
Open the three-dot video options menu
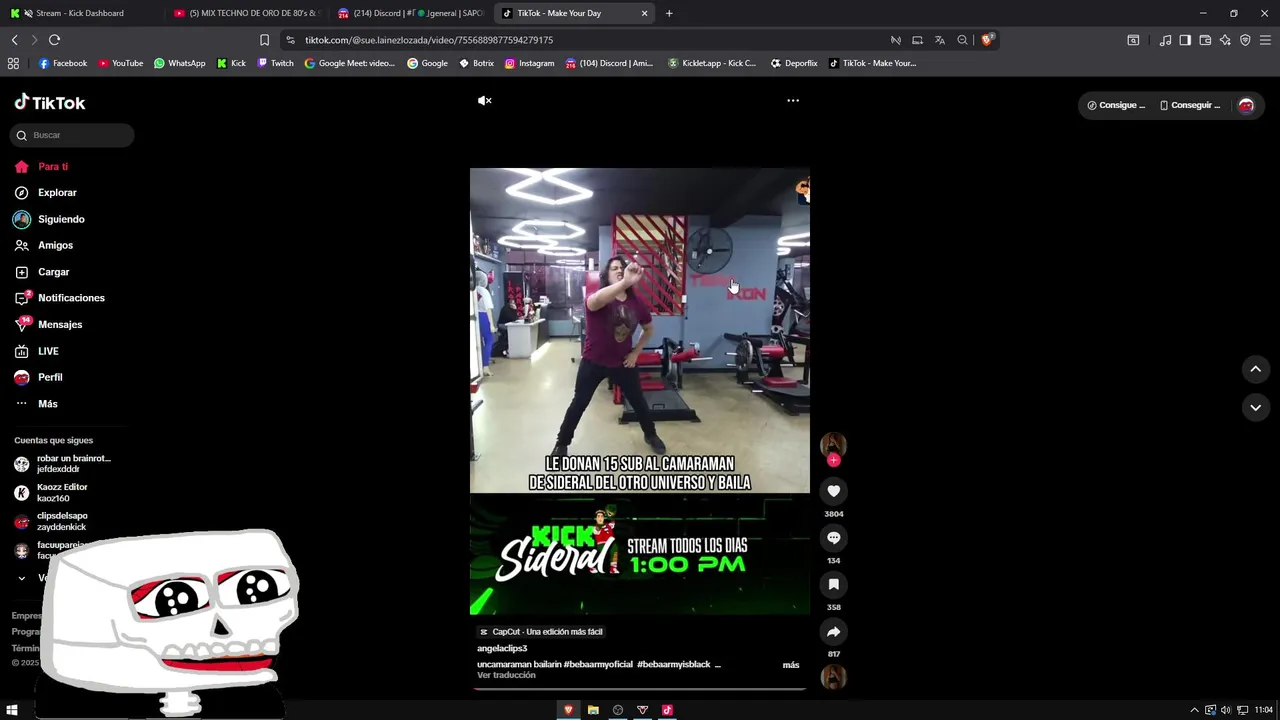coord(793,101)
